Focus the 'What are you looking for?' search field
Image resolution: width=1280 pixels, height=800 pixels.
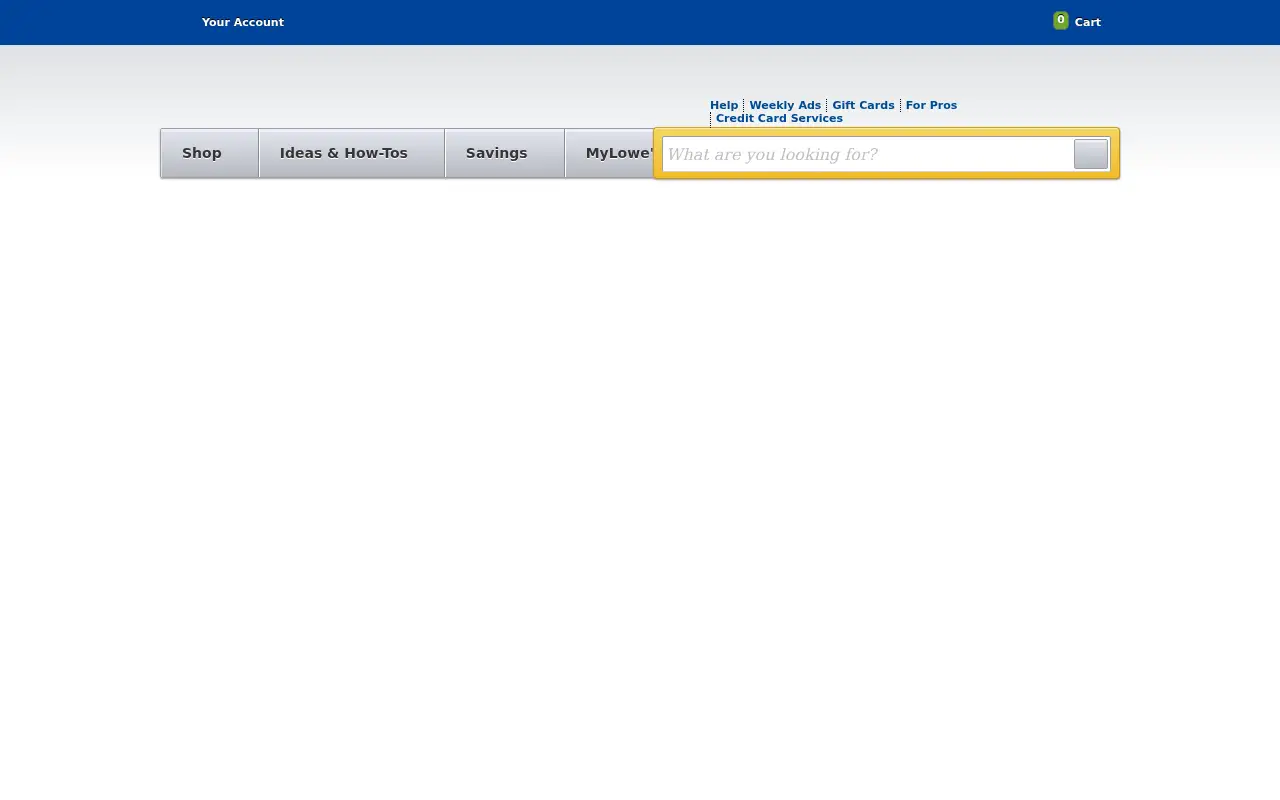click(x=868, y=154)
